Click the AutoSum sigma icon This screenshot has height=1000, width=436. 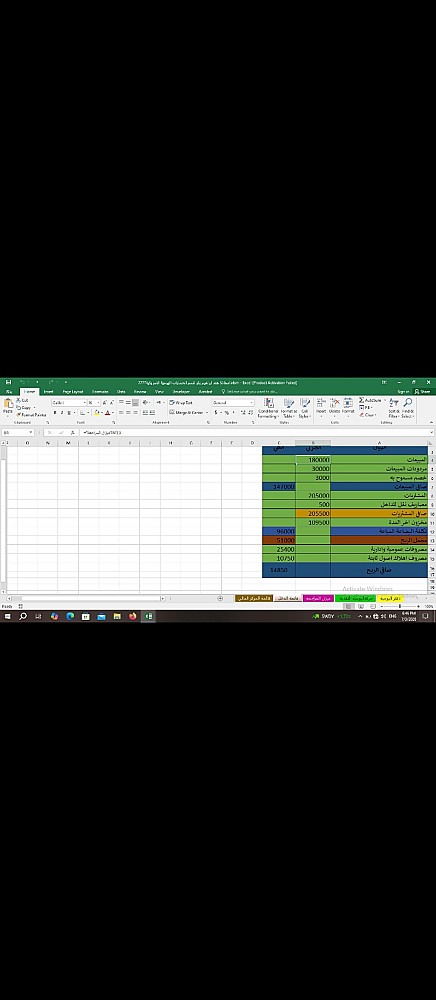361,401
